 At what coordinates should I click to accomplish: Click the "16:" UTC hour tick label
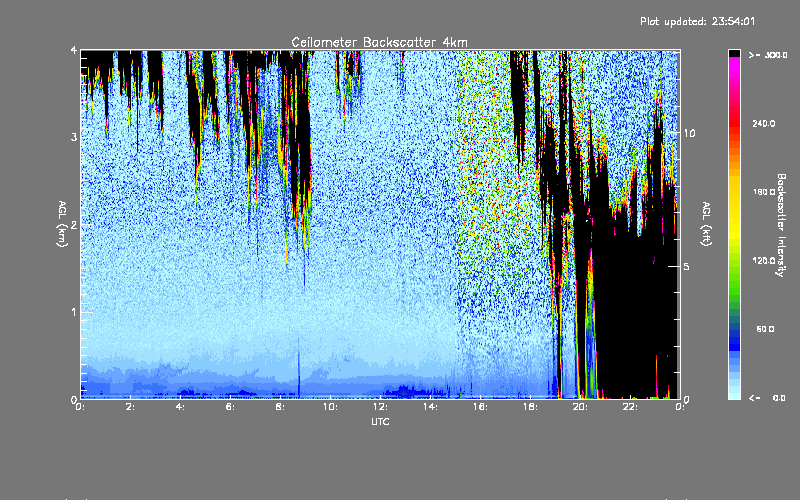click(x=480, y=407)
